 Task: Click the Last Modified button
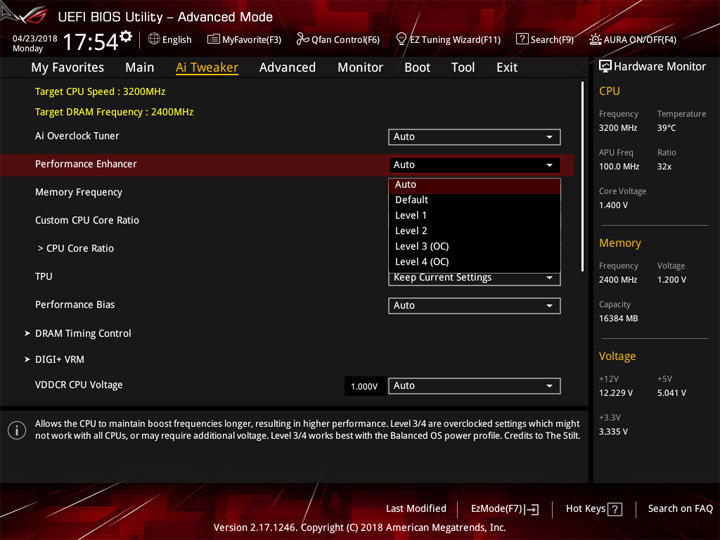(416, 509)
